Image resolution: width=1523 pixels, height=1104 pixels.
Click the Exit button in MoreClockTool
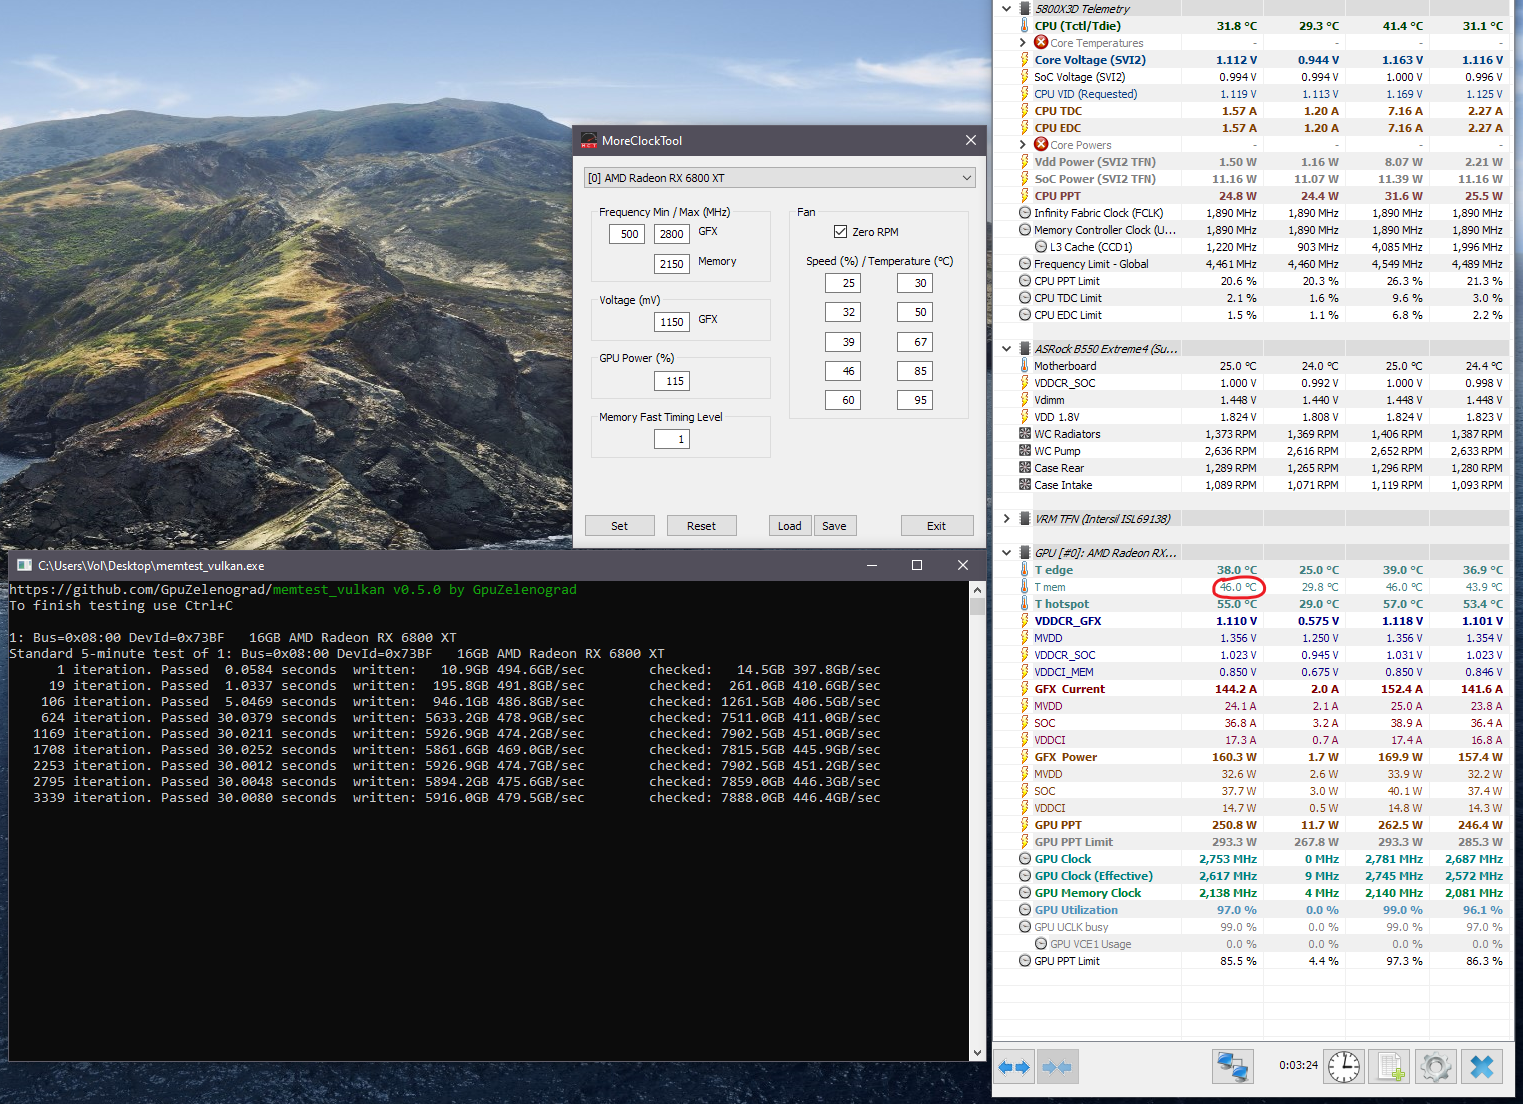(937, 526)
